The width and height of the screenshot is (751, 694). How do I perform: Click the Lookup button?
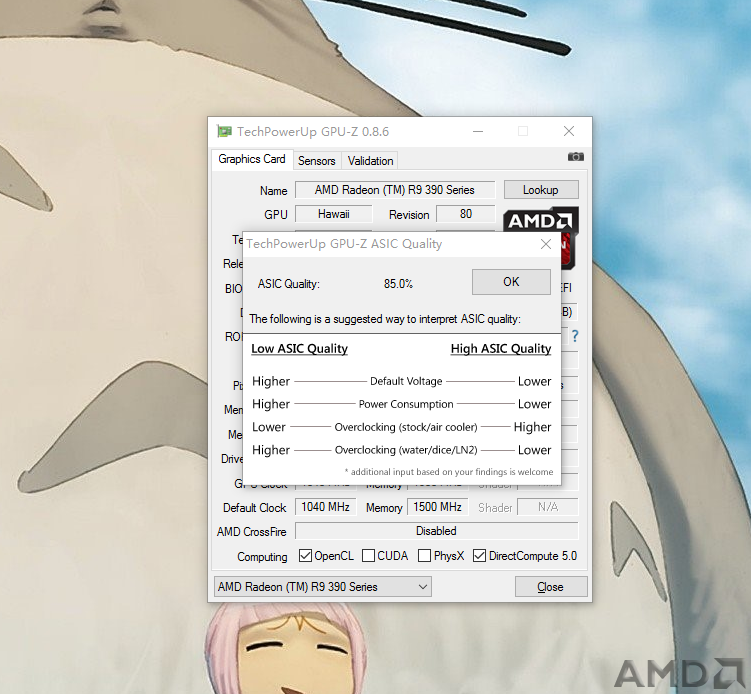[x=541, y=190]
